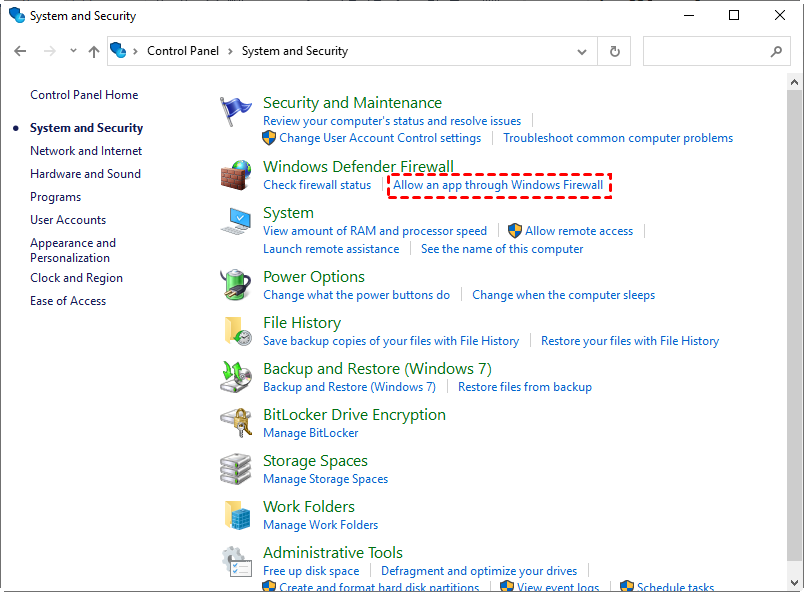The width and height of the screenshot is (804, 592).
Task: Click the System computer monitor icon
Action: point(236,221)
